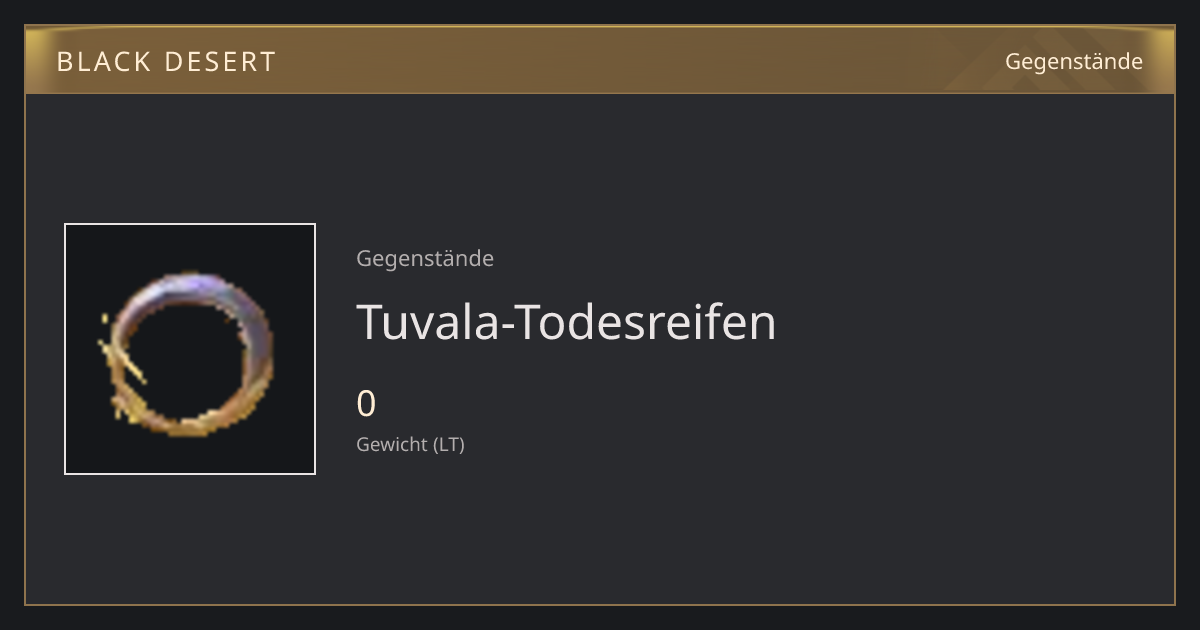
Task: Select the Gegenstände category label above the title
Action: (425, 259)
